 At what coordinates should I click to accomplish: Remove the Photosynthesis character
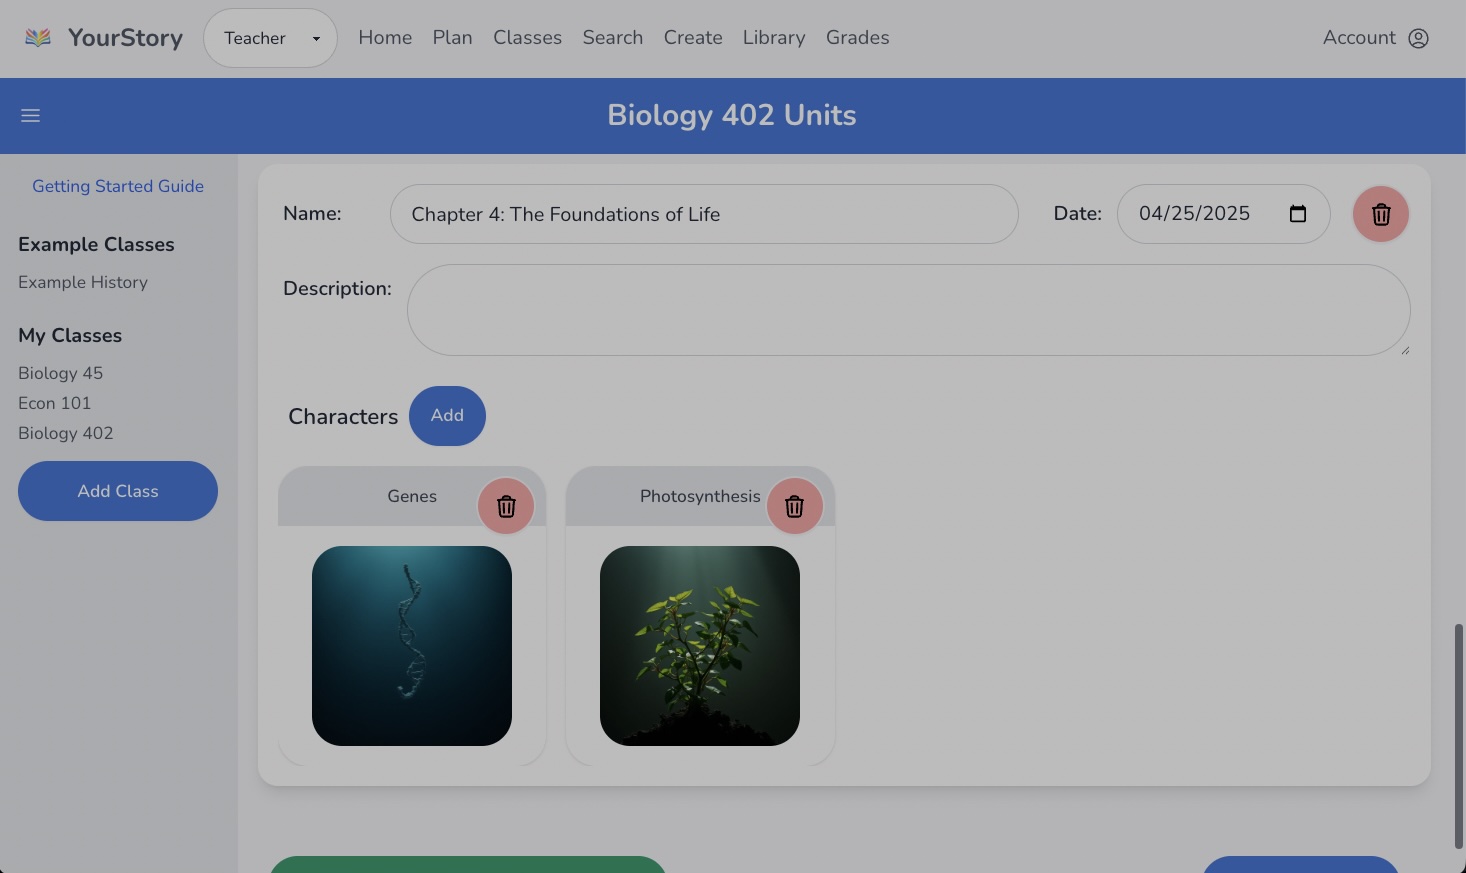click(794, 506)
